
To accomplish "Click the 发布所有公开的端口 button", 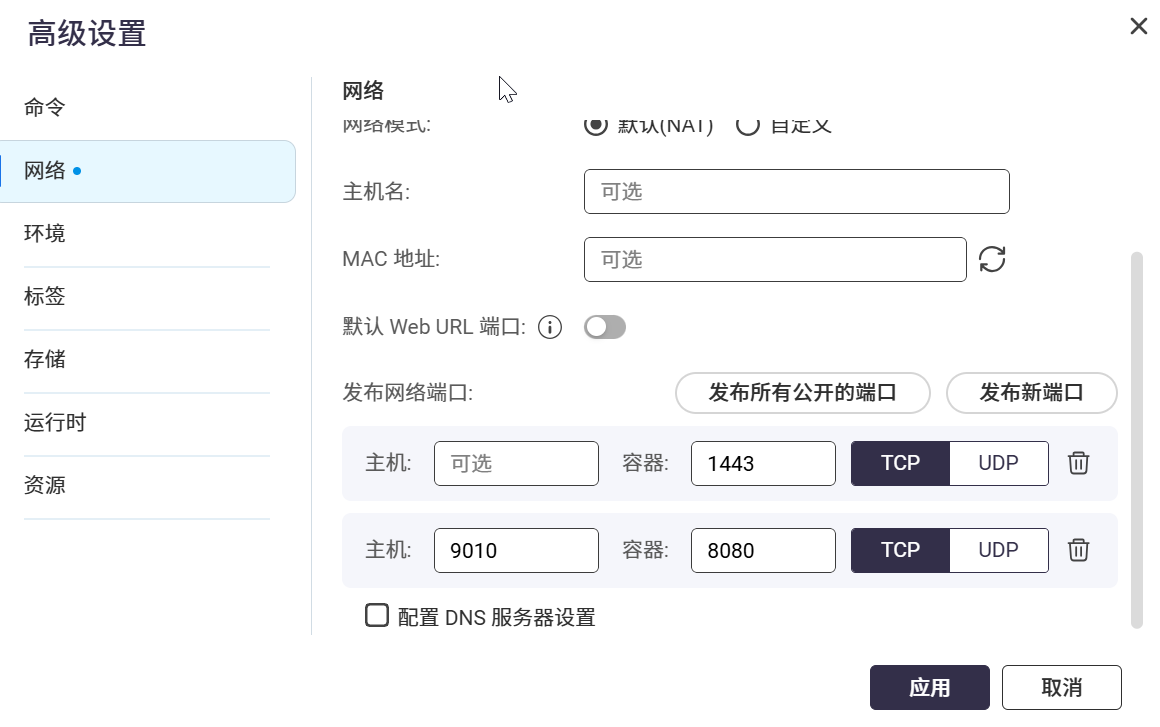I will pyautogui.click(x=802, y=393).
